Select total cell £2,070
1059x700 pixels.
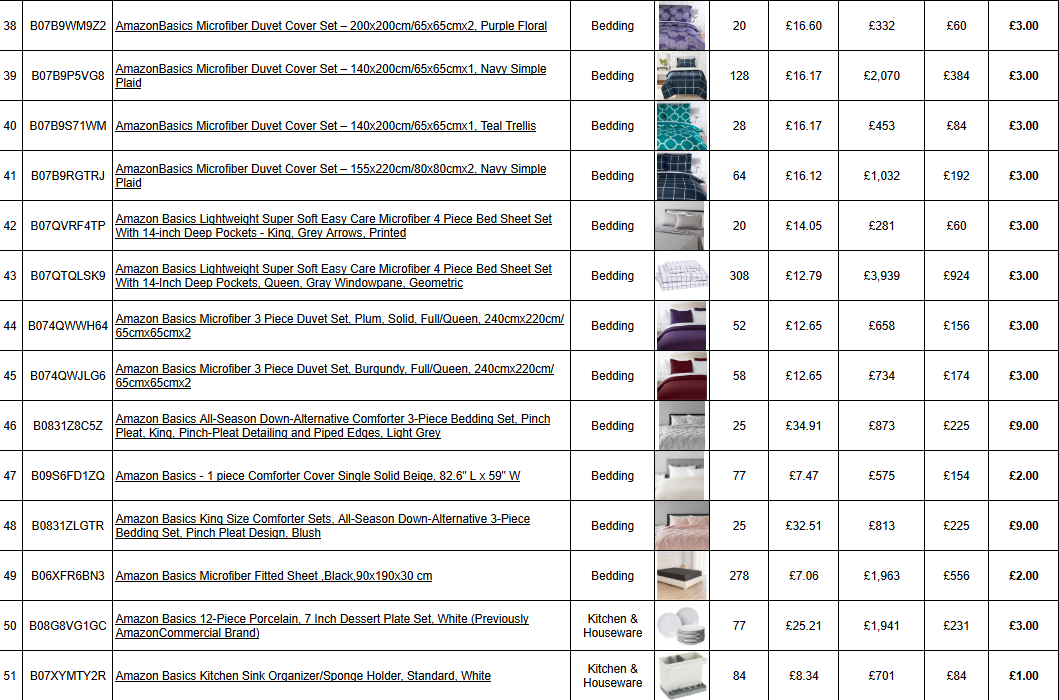pos(881,76)
